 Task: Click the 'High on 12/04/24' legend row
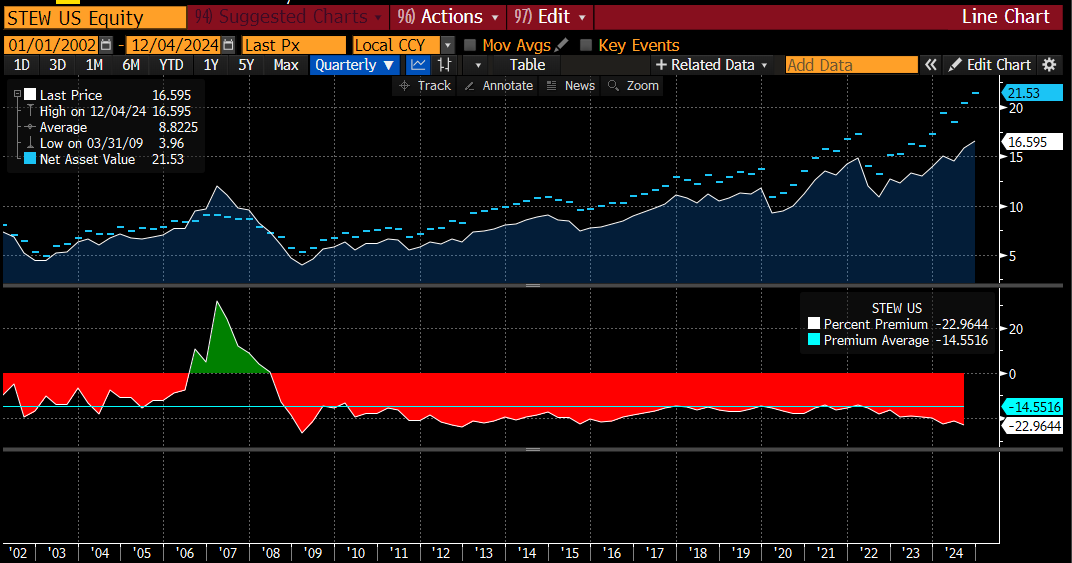(107, 111)
